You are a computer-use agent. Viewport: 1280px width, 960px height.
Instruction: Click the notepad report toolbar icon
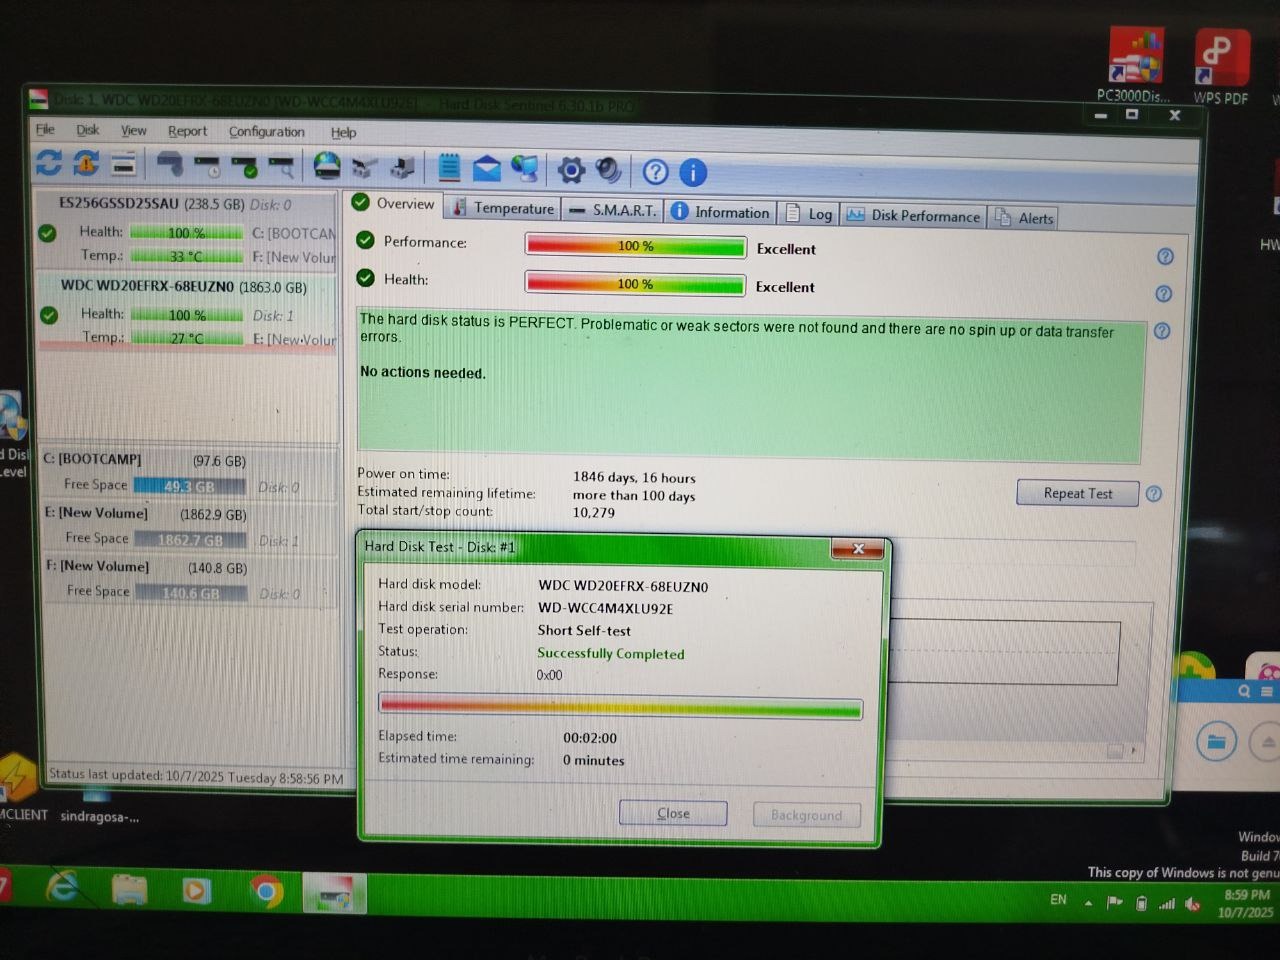pos(449,168)
